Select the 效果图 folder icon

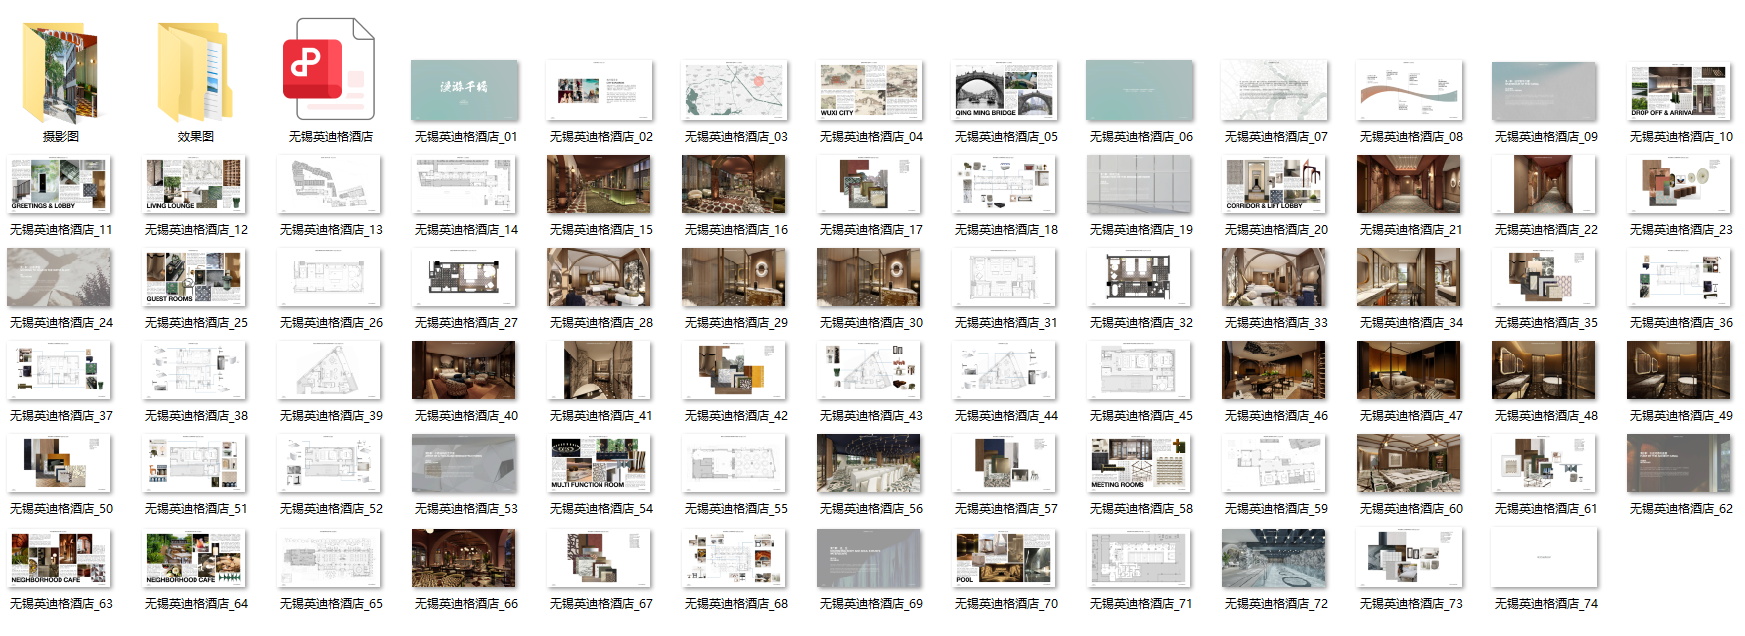click(196, 72)
